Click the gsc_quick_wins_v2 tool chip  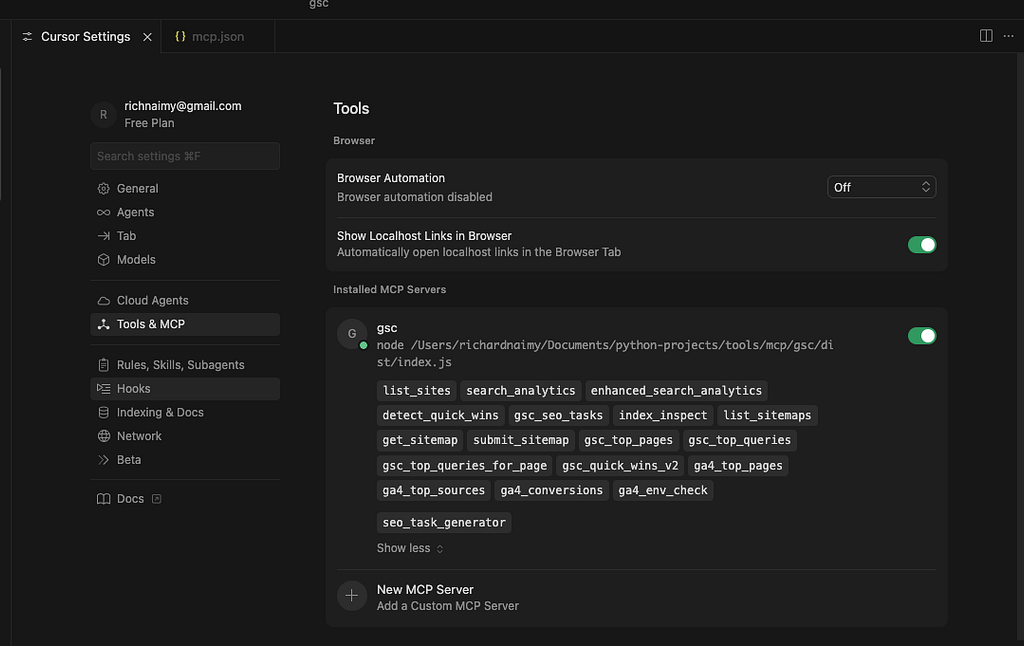[620, 466]
